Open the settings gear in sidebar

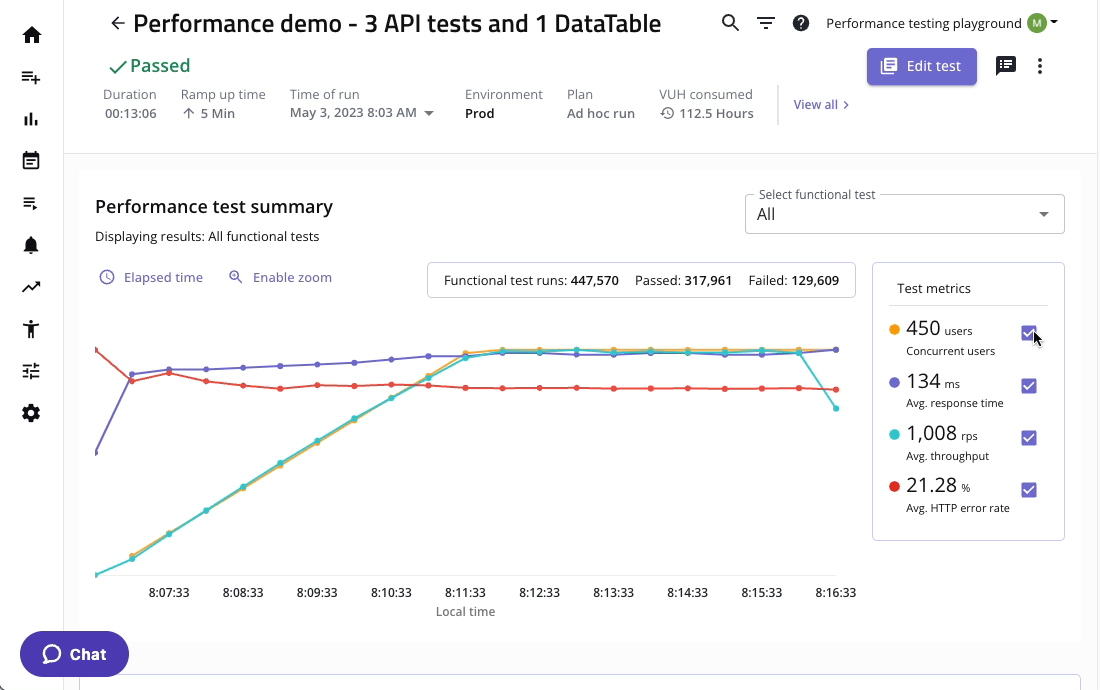click(31, 413)
